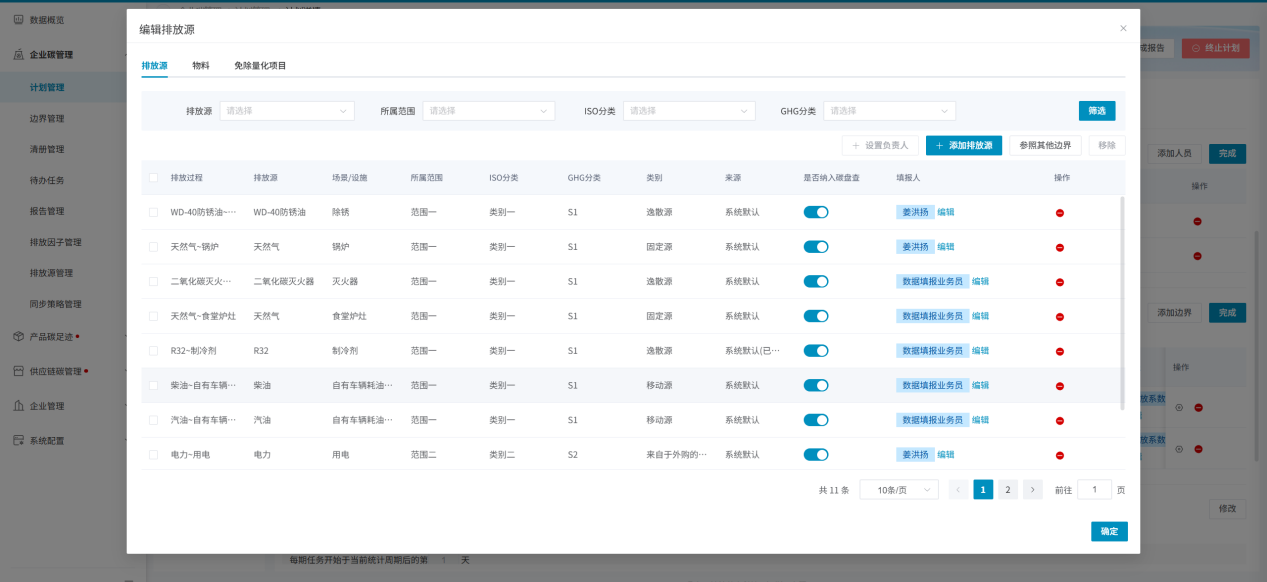The image size is (1267, 582).
Task: Go to next page arrow in pagination
Action: [1033, 490]
